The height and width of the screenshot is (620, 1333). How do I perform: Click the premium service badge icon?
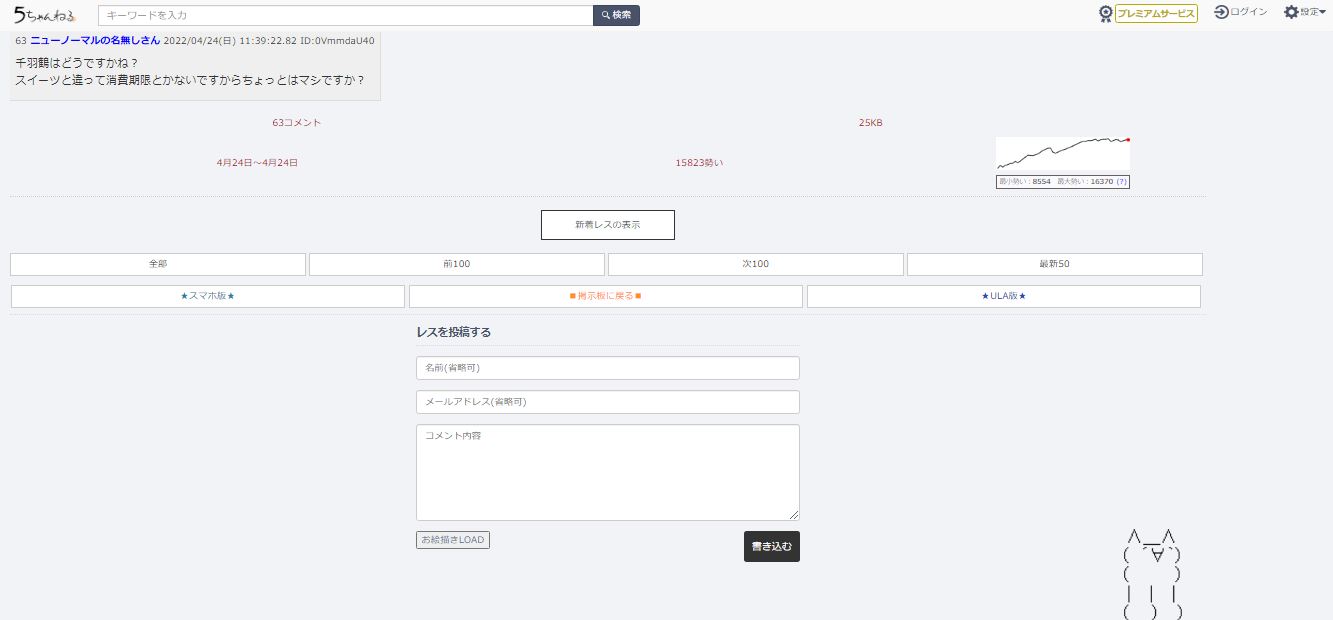pos(1105,14)
